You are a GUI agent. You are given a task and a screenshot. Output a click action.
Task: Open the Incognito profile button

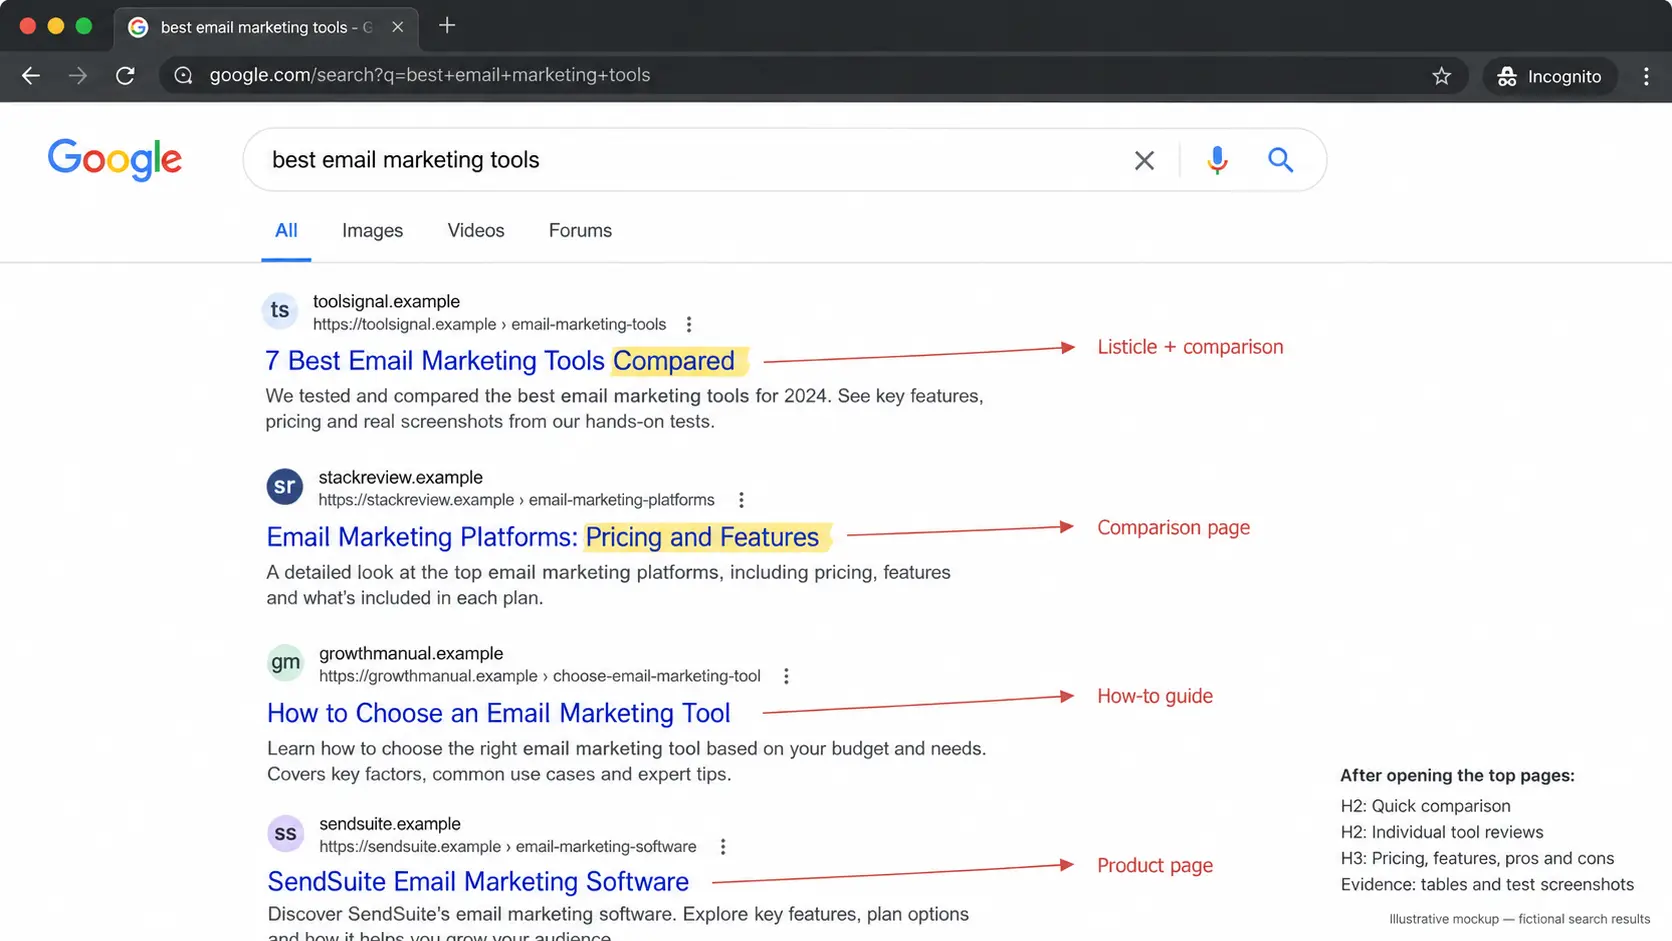[1549, 76]
